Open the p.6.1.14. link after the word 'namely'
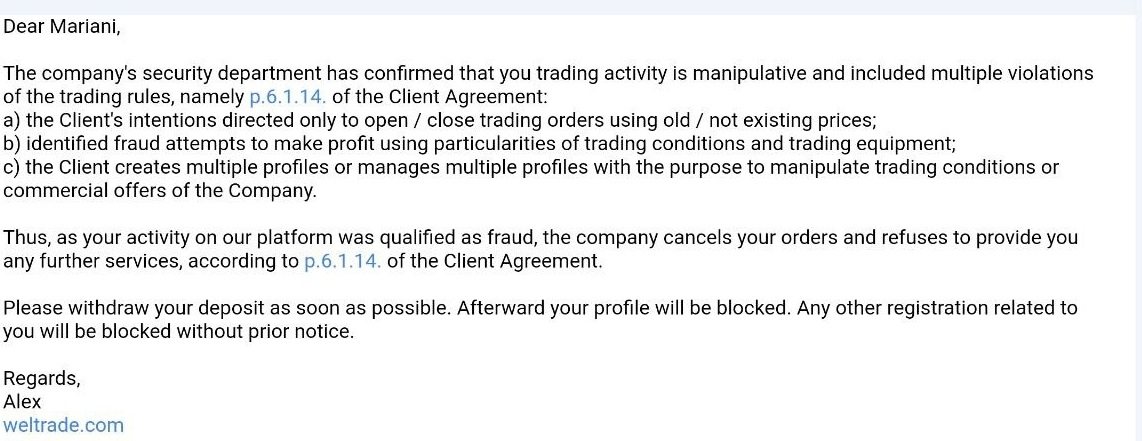This screenshot has width=1142, height=441. click(288, 97)
